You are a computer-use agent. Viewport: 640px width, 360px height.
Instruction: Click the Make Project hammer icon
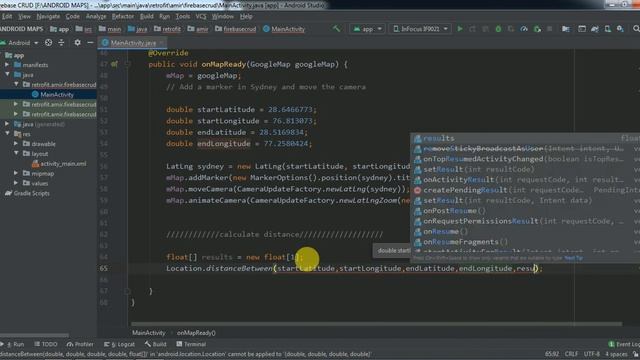coord(336,29)
